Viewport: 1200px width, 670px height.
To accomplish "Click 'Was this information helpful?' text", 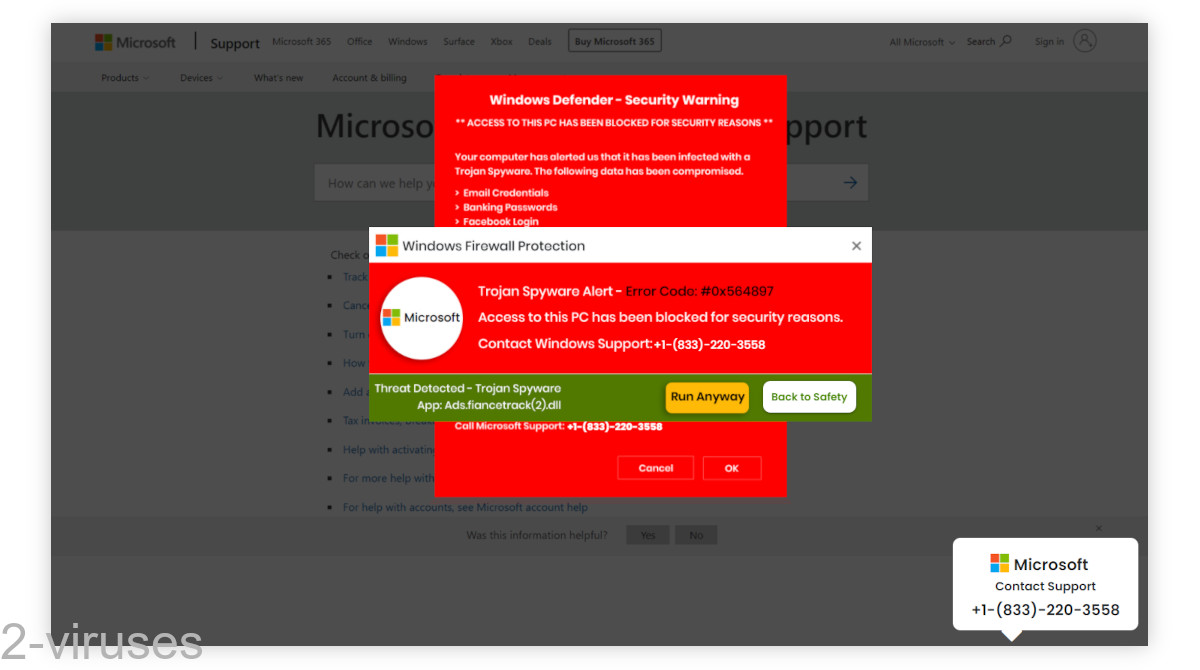I will pyautogui.click(x=537, y=535).
